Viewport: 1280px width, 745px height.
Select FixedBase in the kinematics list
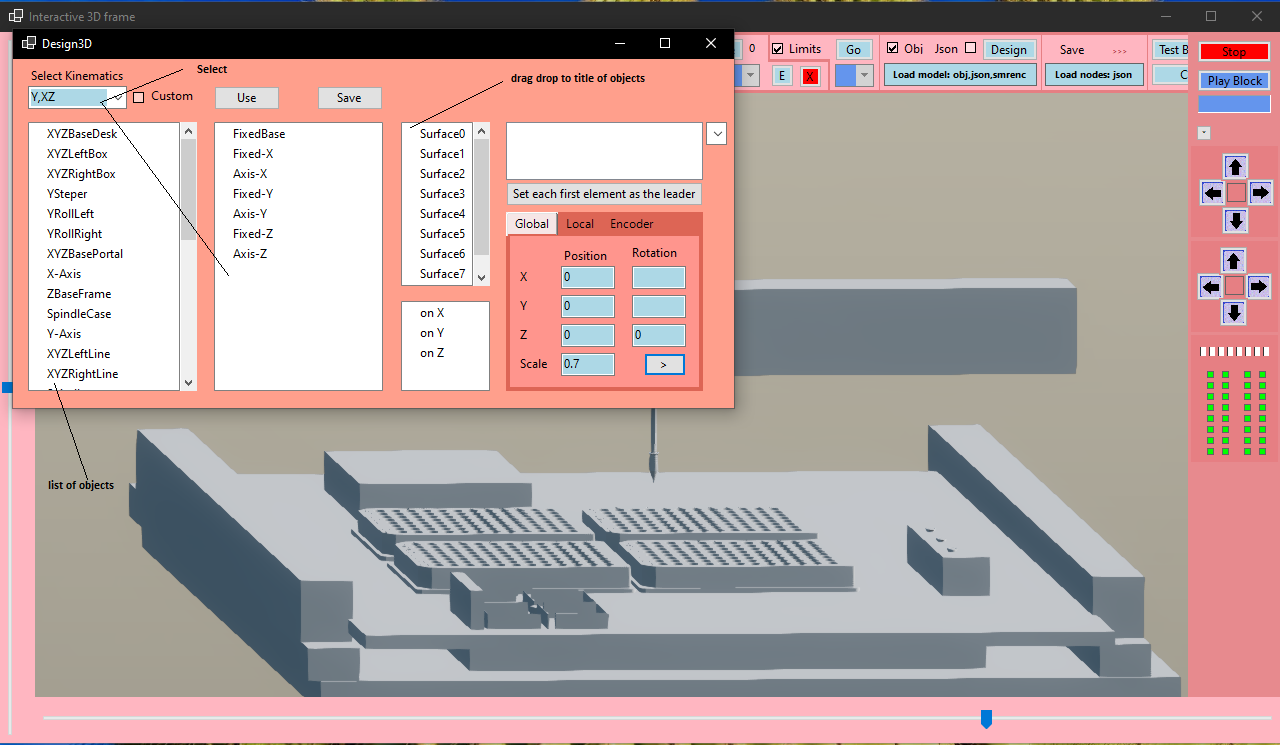click(259, 134)
